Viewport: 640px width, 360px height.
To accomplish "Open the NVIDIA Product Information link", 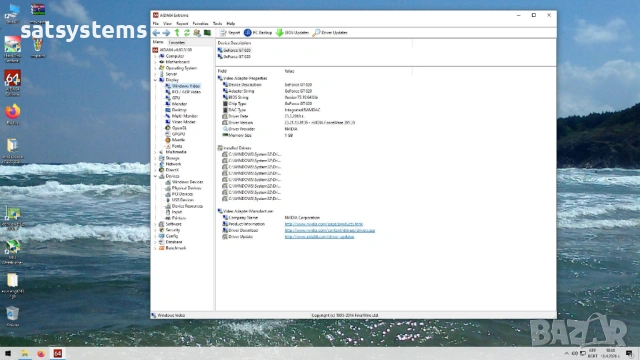I will point(324,224).
